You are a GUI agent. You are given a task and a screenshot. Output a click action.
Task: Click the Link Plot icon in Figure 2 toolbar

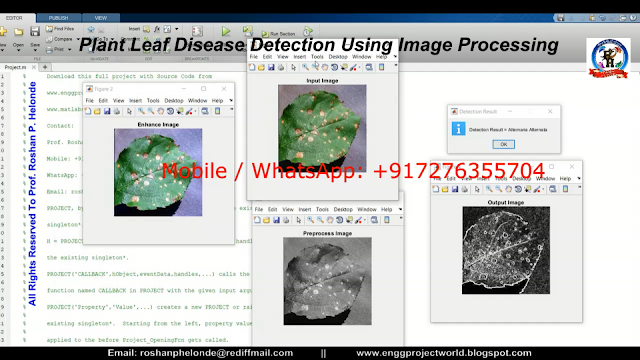pyautogui.click(x=205, y=111)
